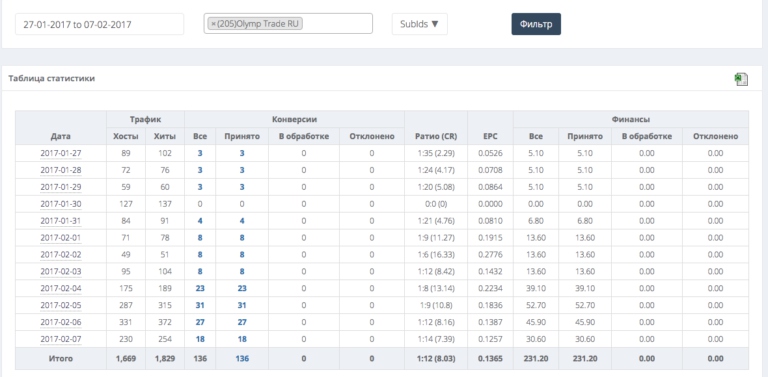
Task: Click the Excel export icon
Action: pos(741,79)
